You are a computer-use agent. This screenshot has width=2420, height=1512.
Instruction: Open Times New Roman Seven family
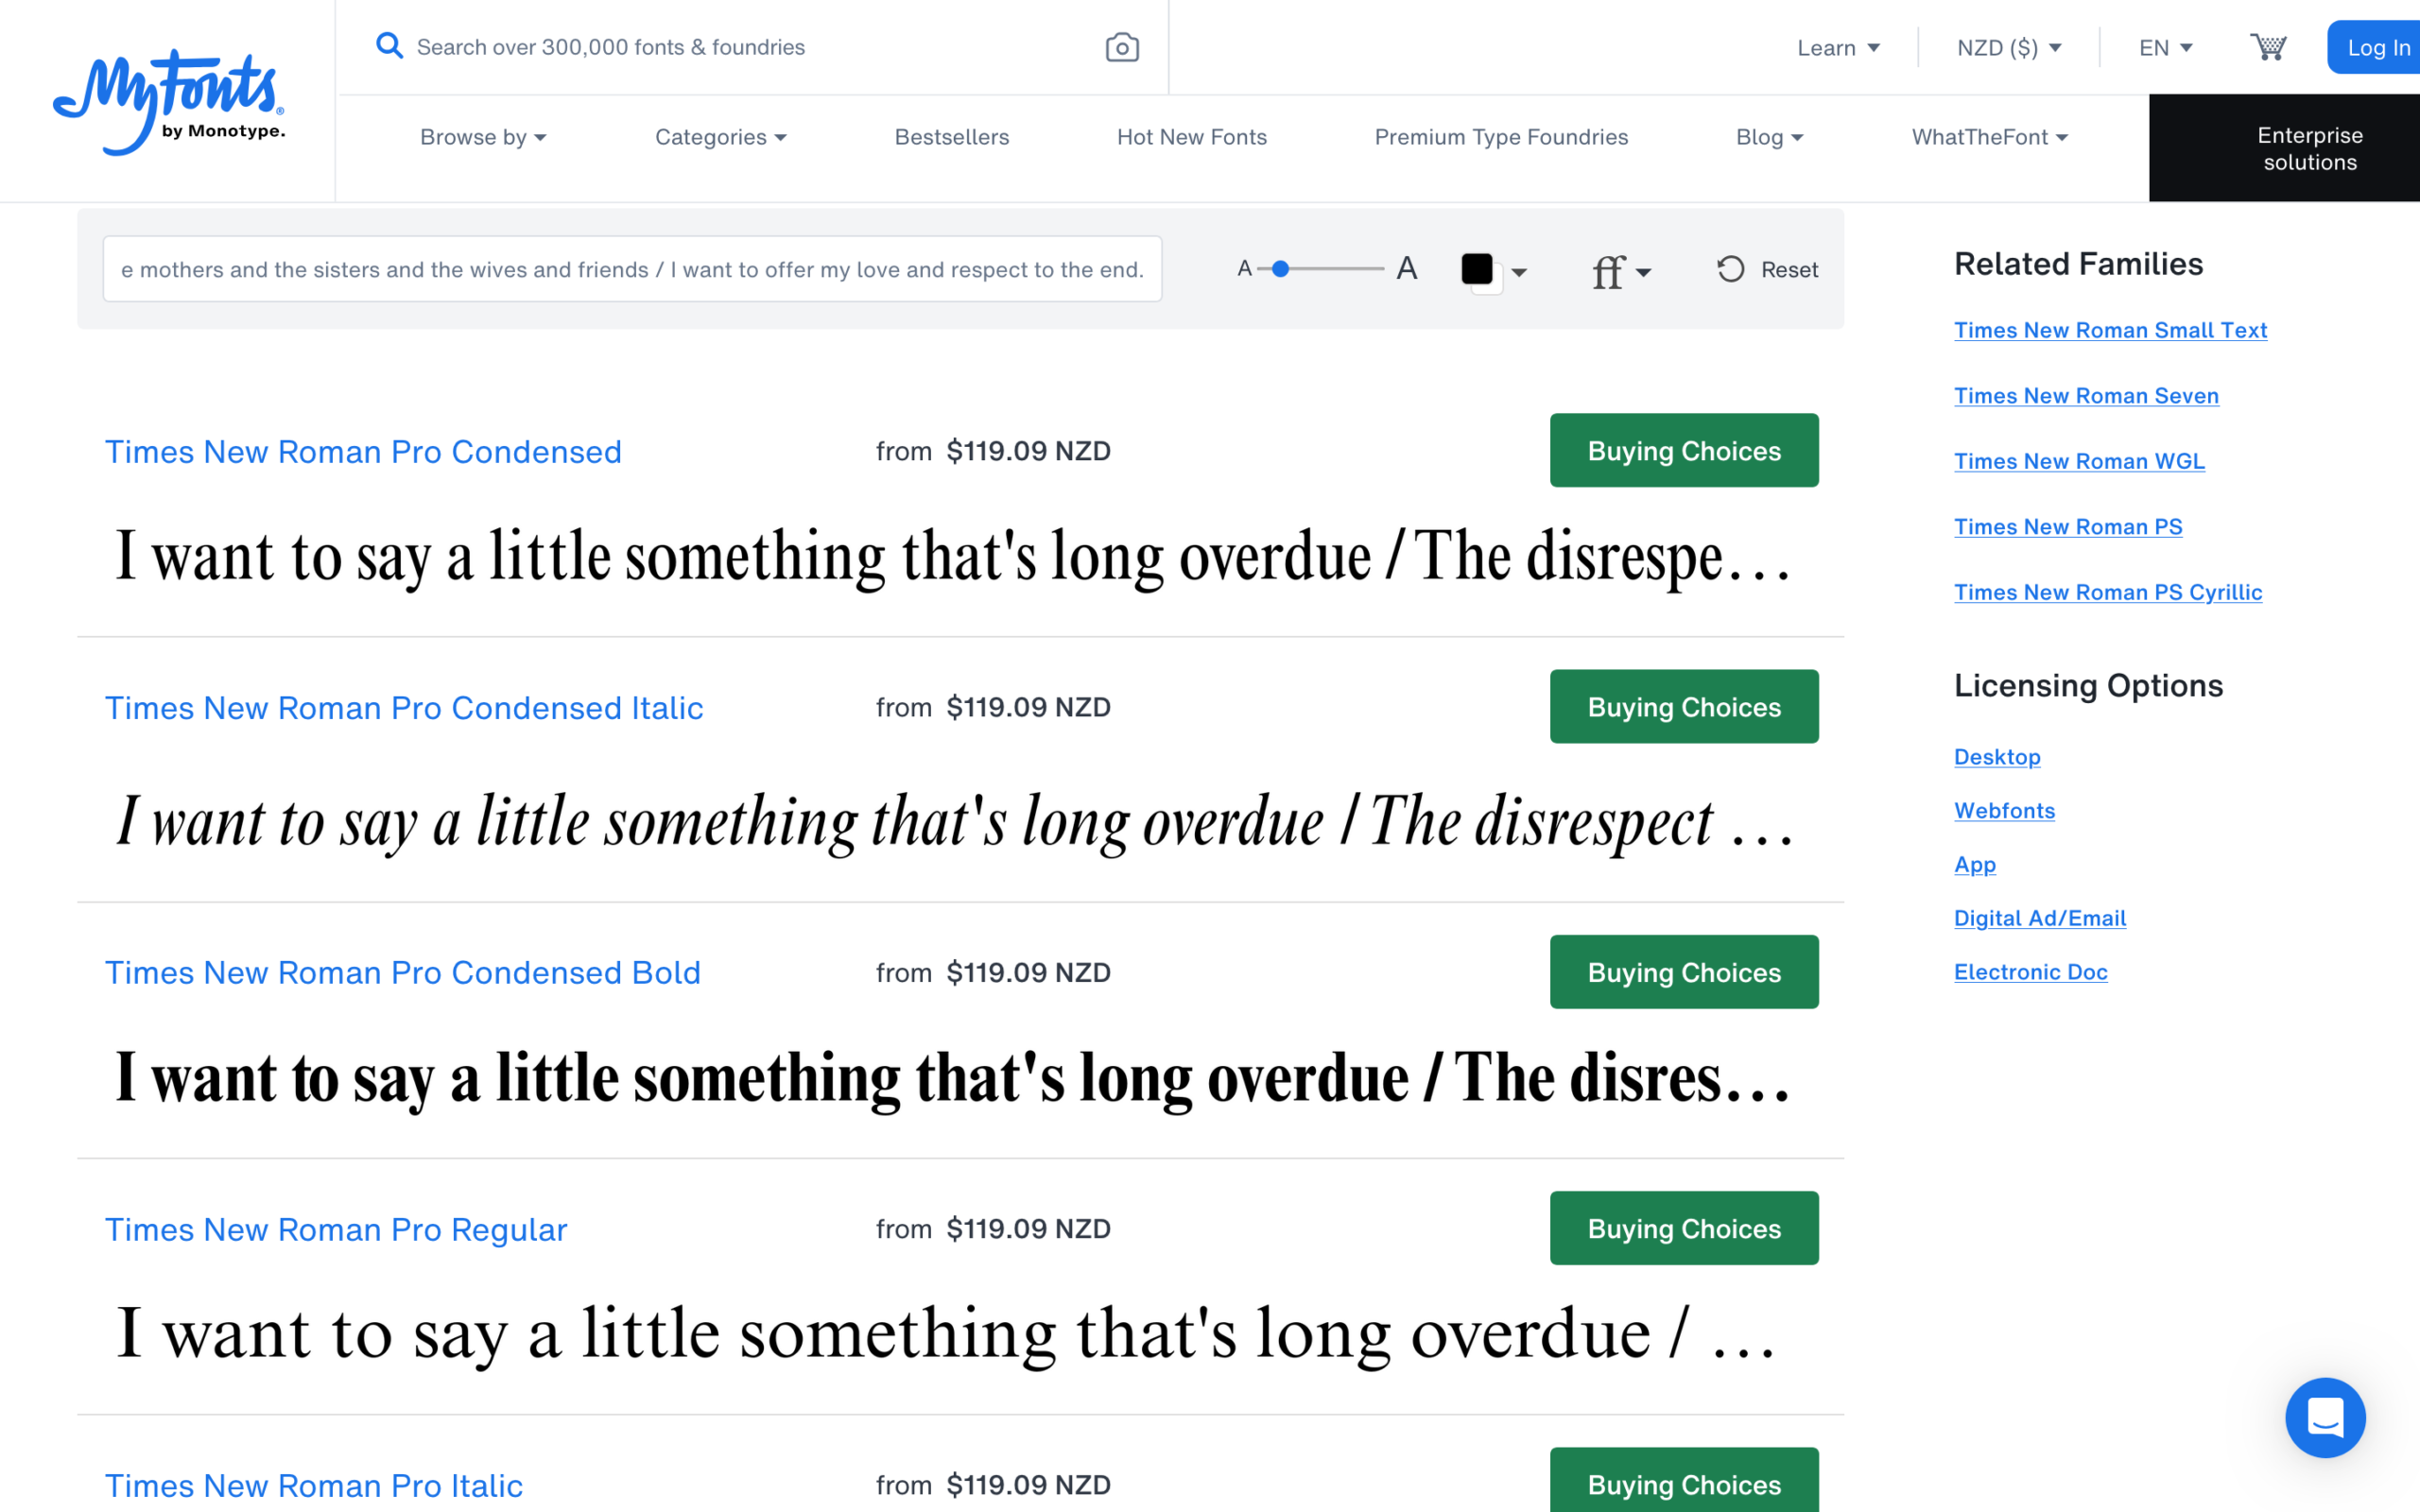pos(2086,396)
